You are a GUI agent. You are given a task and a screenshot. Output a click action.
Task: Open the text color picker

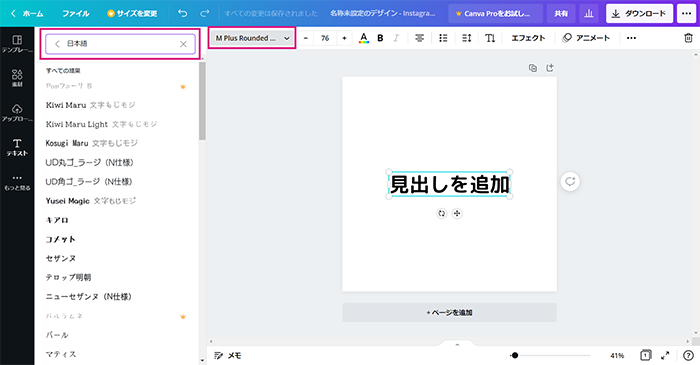point(364,38)
